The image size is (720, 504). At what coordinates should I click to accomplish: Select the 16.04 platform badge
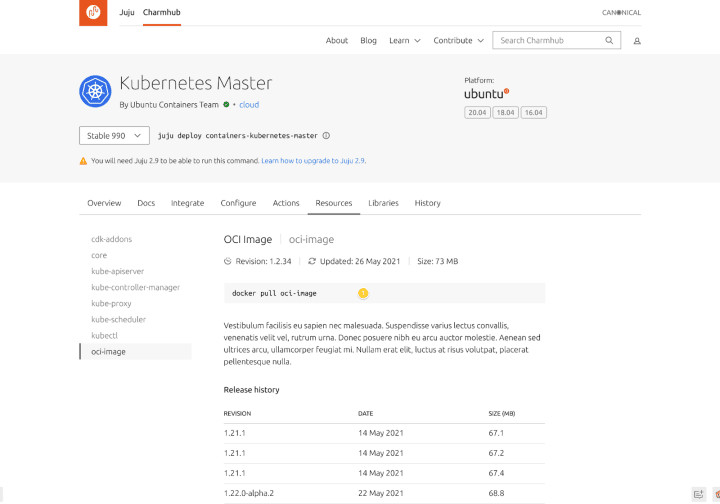tap(534, 112)
